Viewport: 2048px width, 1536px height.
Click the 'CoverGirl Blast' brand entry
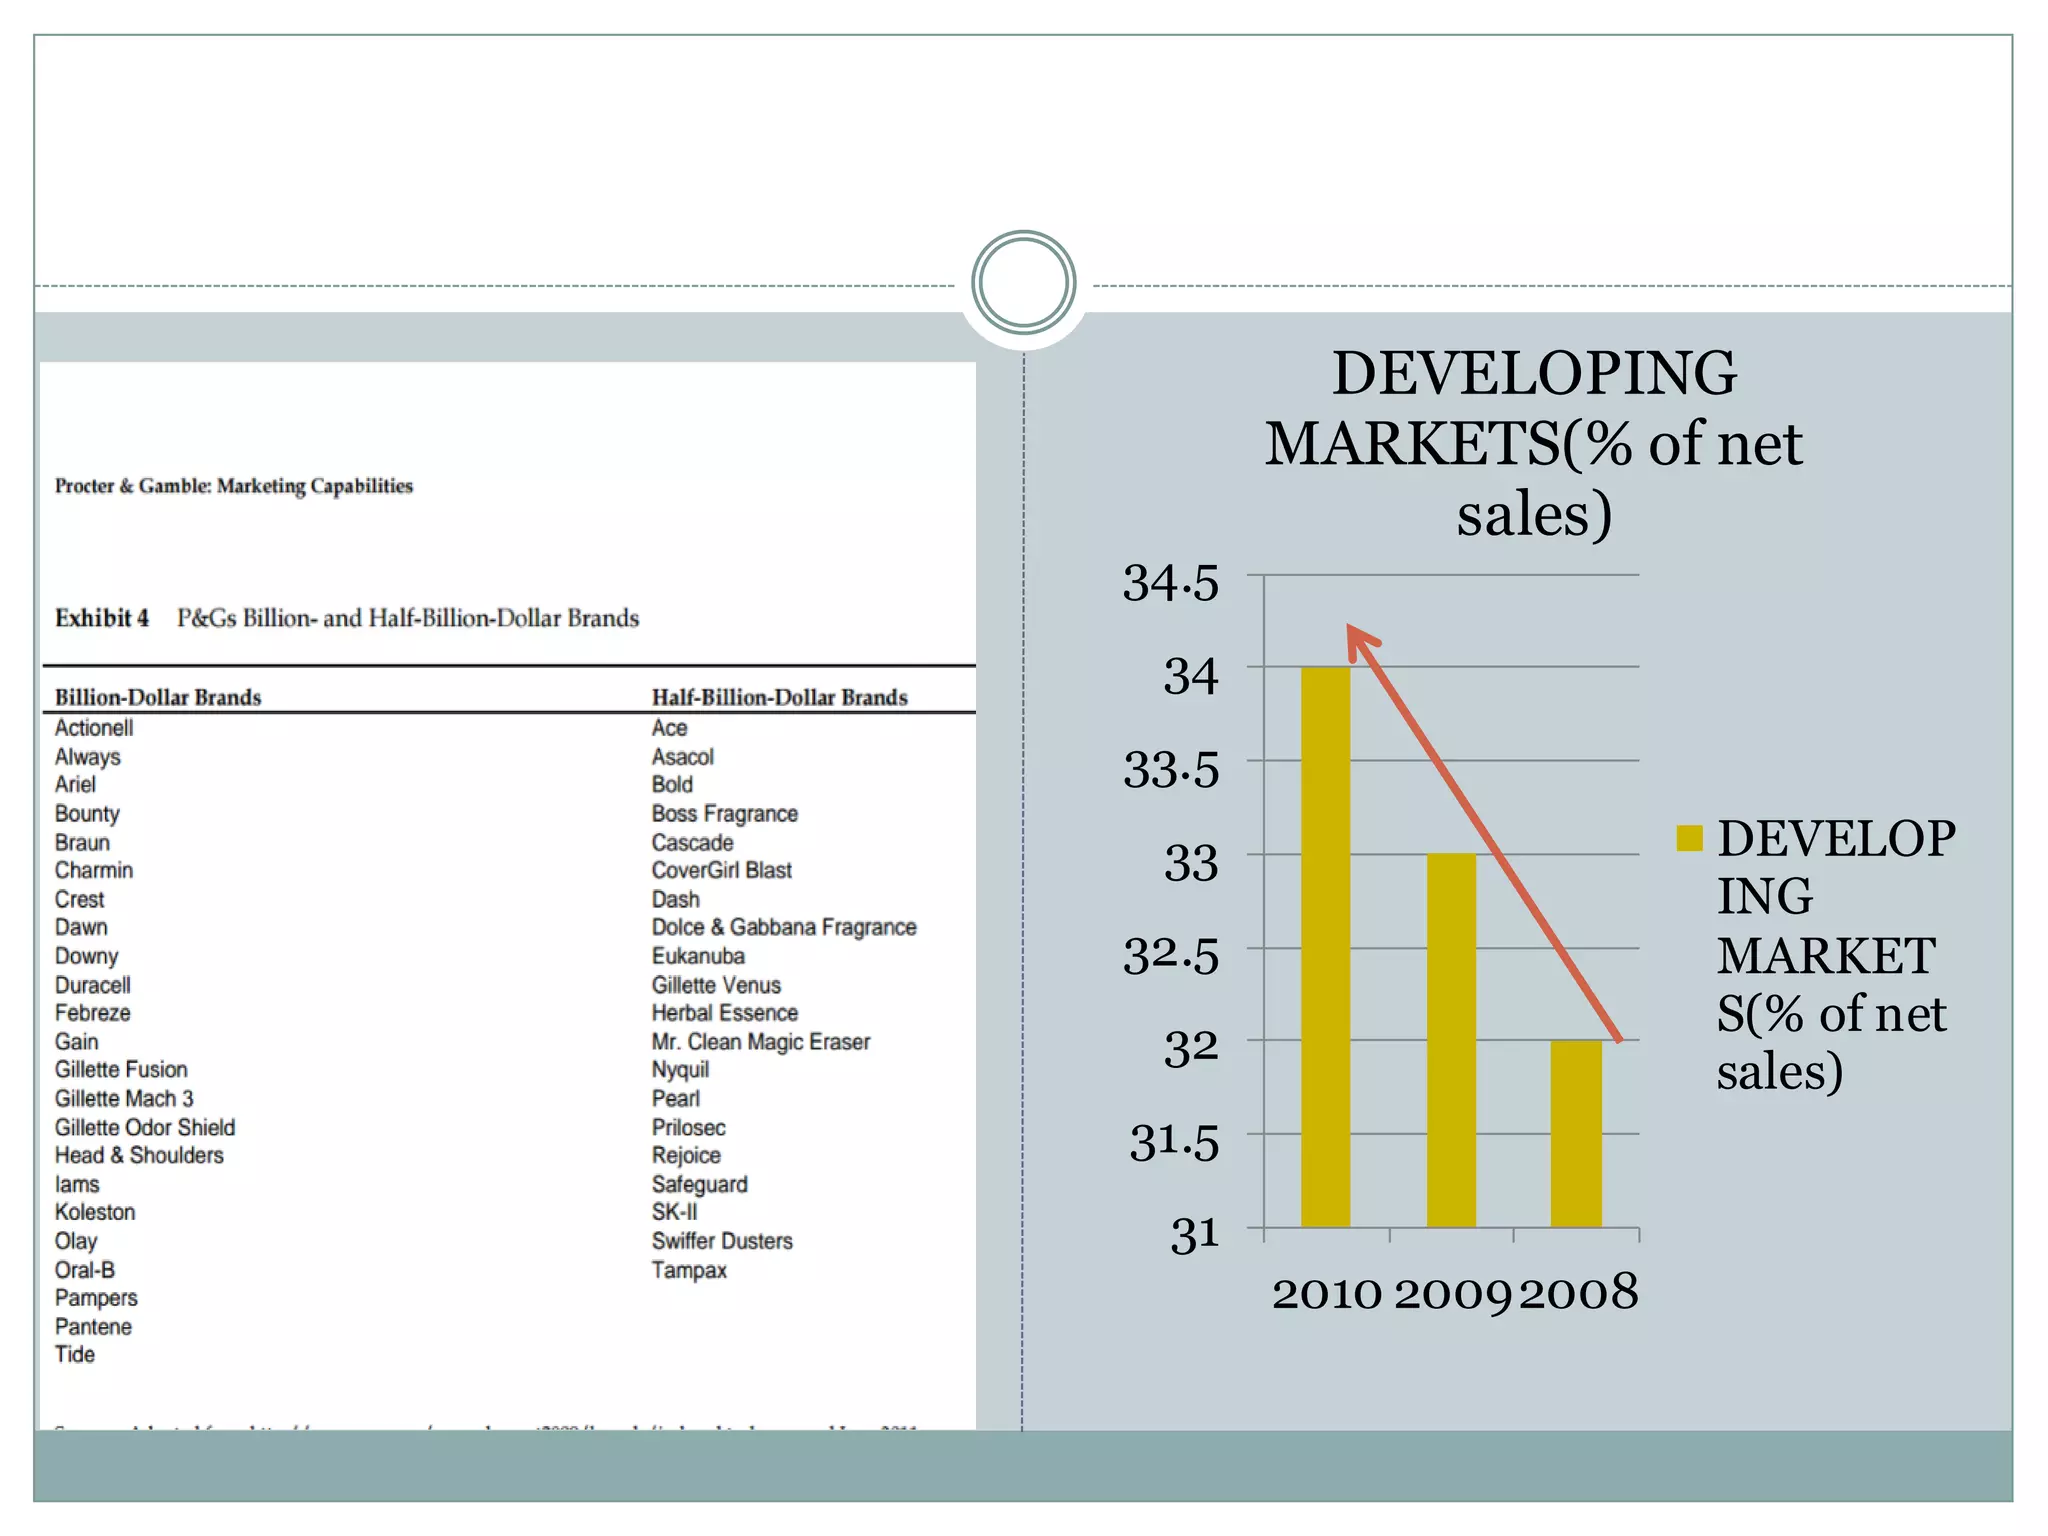[x=722, y=870]
